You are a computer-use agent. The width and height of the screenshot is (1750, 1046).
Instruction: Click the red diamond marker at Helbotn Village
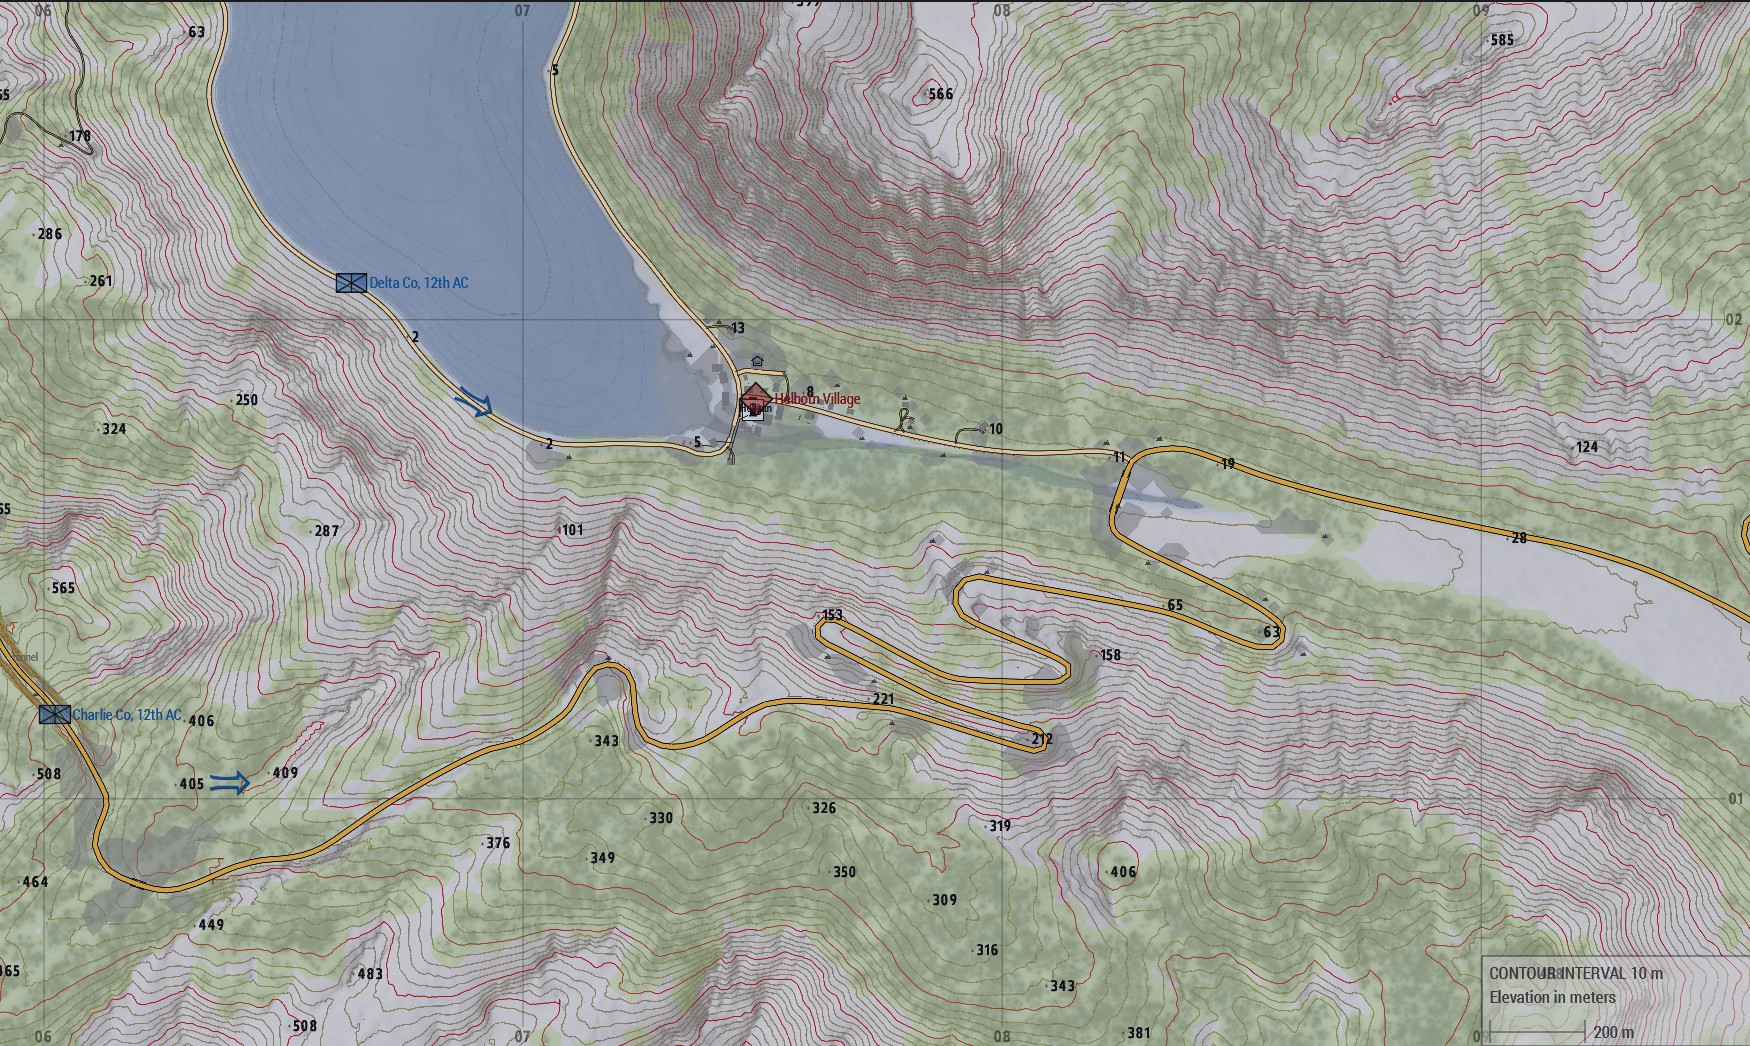[755, 398]
